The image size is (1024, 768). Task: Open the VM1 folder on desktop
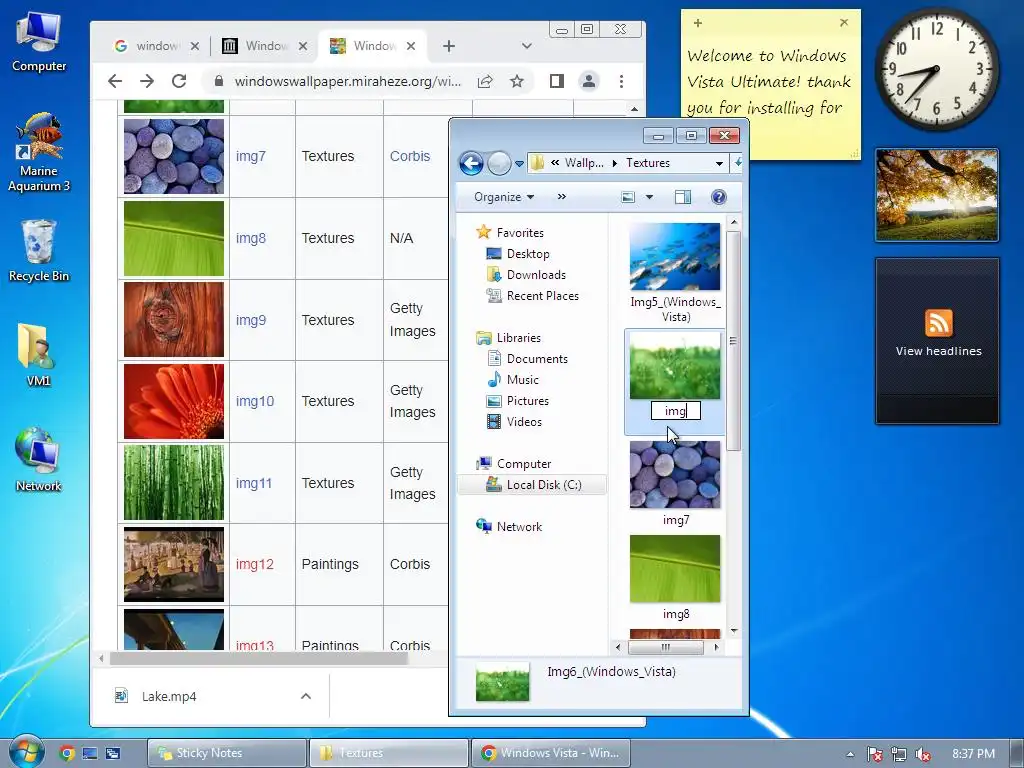pos(38,355)
